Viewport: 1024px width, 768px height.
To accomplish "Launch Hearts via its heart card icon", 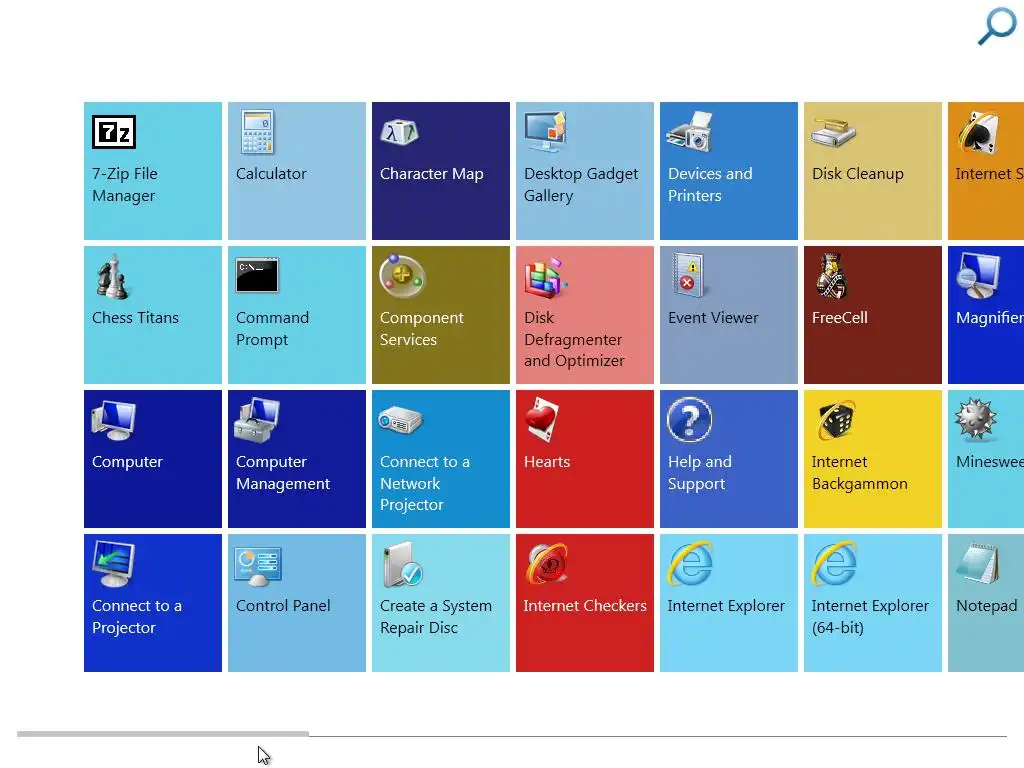I will pyautogui.click(x=542, y=420).
